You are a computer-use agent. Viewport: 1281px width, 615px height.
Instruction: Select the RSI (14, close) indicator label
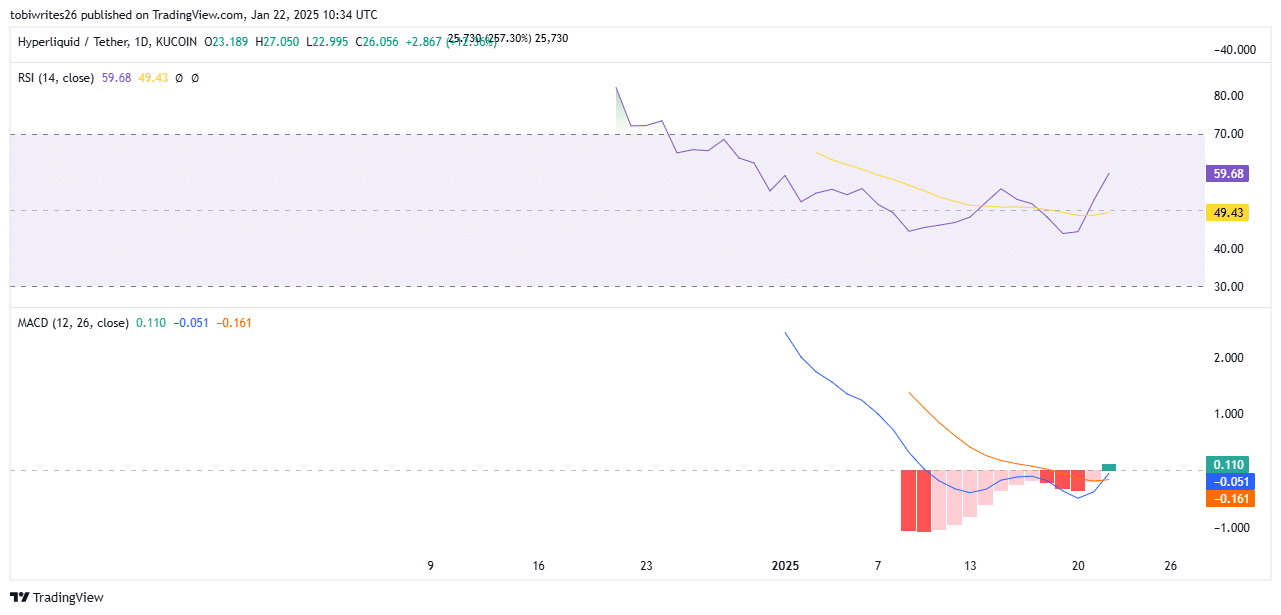(x=57, y=77)
